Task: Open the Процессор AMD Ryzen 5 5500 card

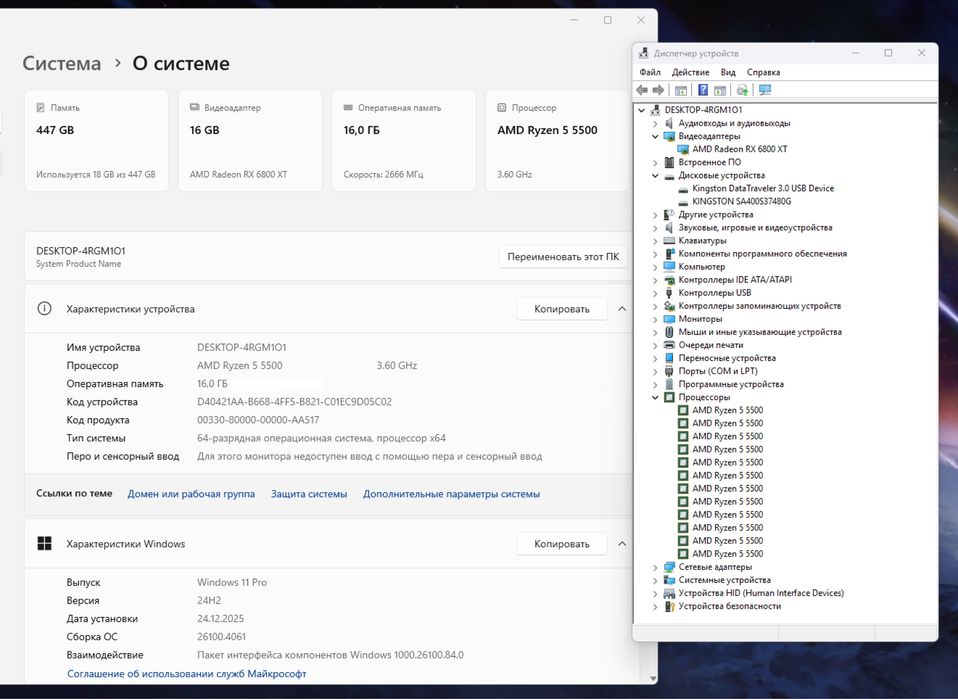Action: 557,141
